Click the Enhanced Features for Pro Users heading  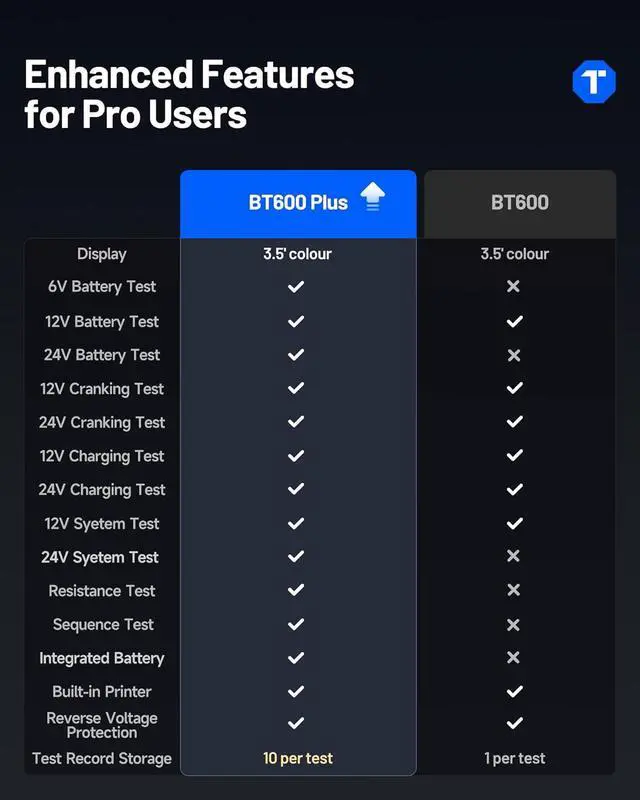pyautogui.click(x=189, y=94)
